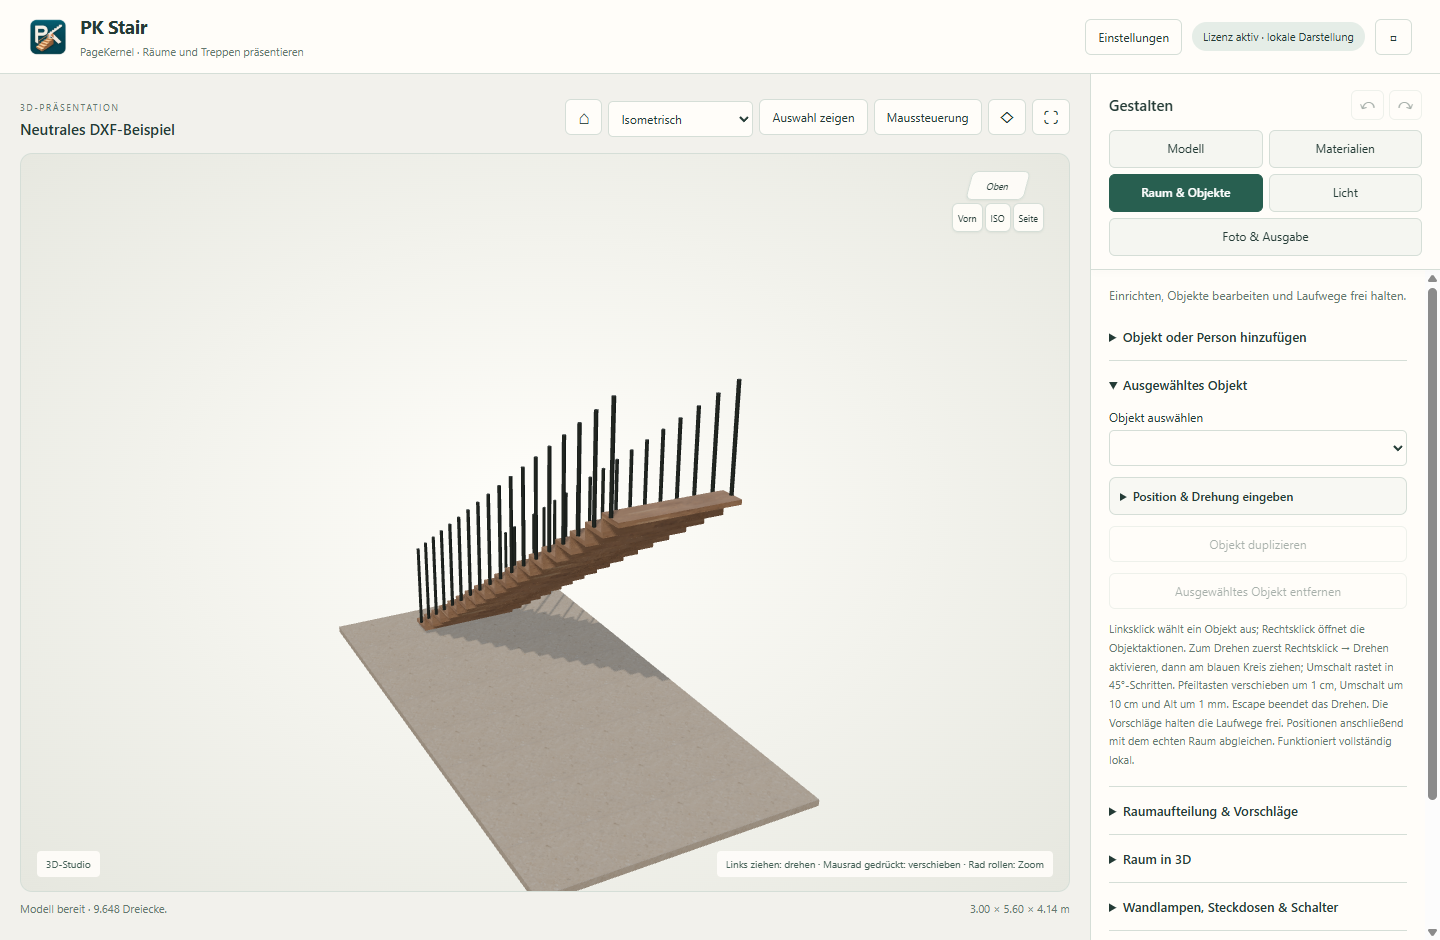Select Vorn face on the view cube
The width and height of the screenshot is (1440, 940).
(967, 218)
